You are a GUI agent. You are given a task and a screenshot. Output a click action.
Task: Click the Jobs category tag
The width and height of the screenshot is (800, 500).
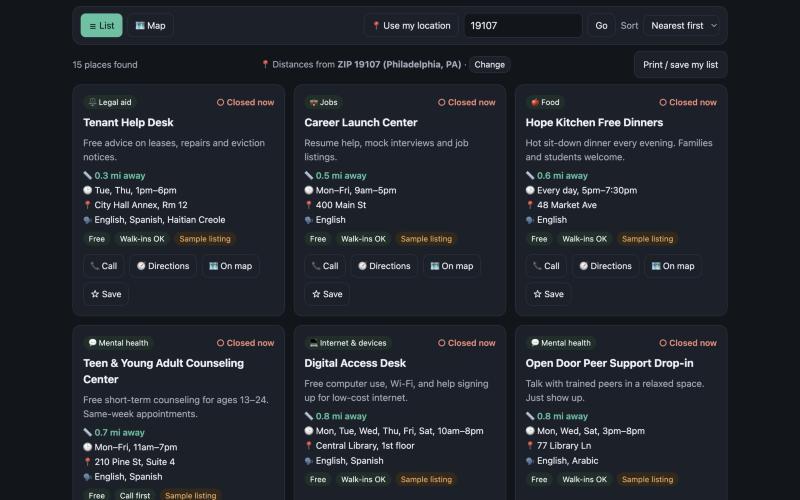tap(323, 102)
